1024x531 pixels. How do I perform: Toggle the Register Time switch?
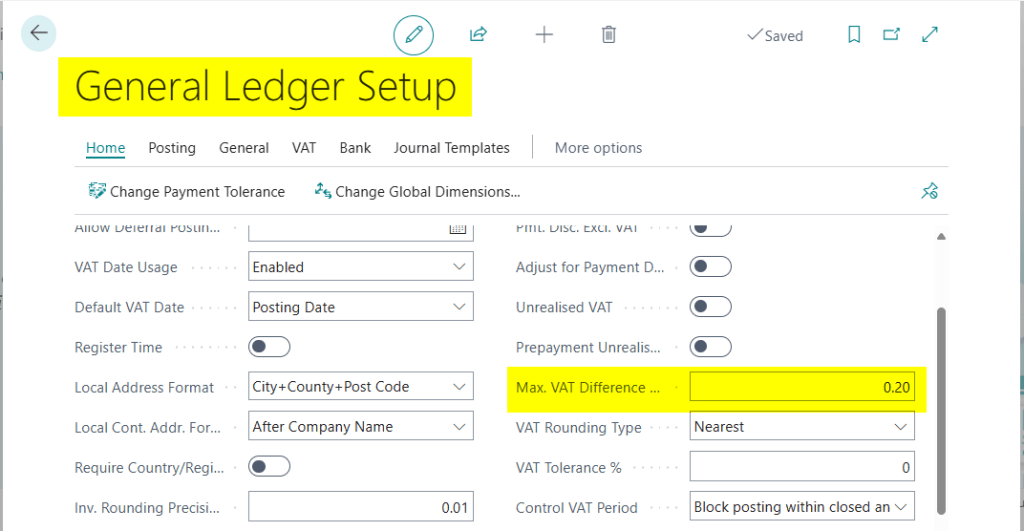point(269,347)
